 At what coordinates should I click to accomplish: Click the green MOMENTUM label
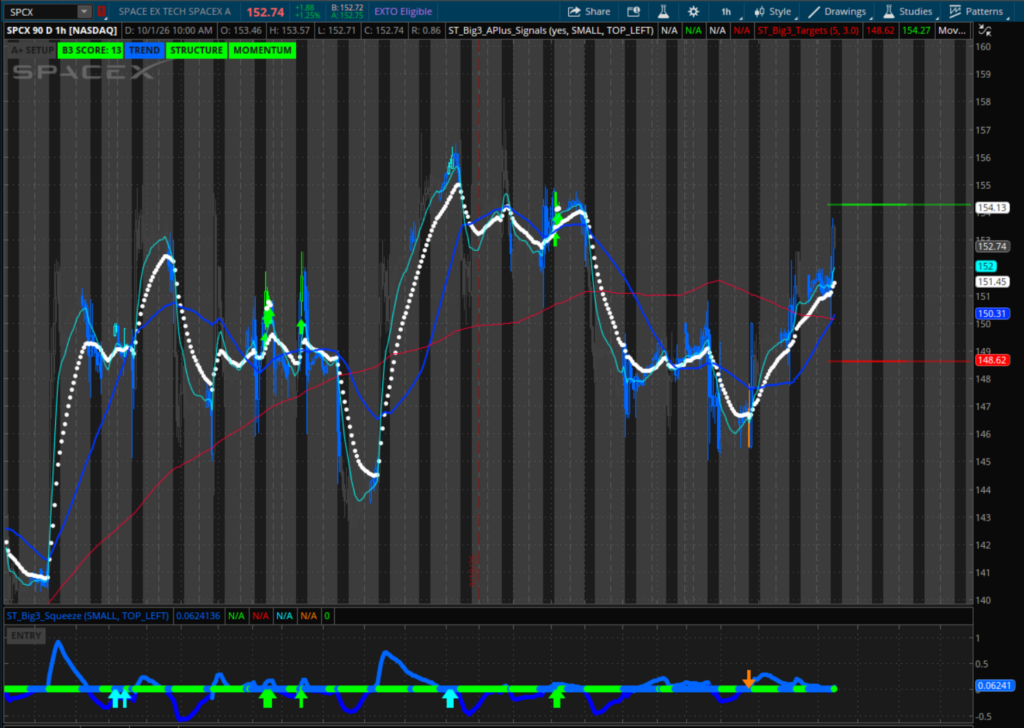tap(262, 50)
